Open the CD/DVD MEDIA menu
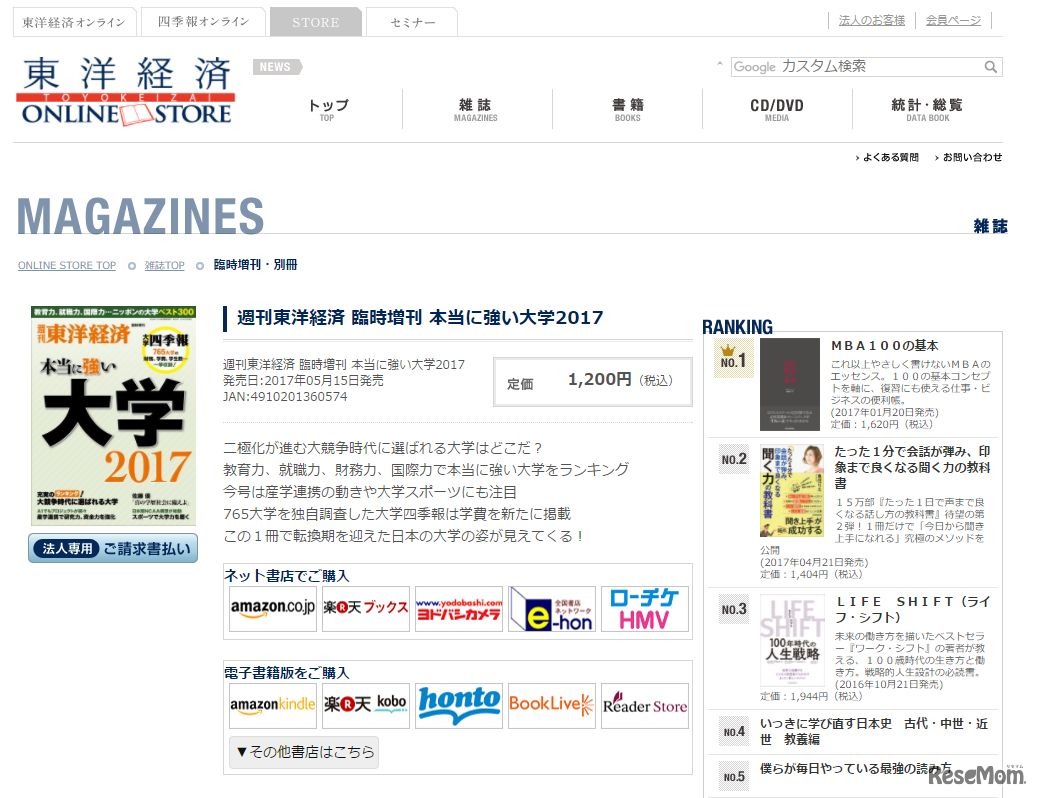Viewport: 1039px width, 798px height. point(777,110)
